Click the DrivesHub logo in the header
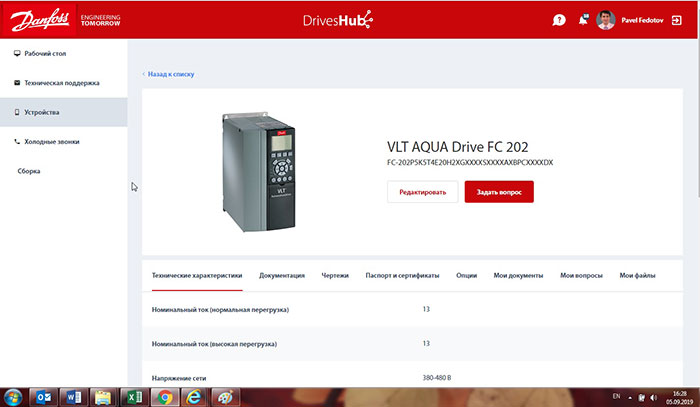Image resolution: width=700 pixels, height=407 pixels. click(338, 20)
